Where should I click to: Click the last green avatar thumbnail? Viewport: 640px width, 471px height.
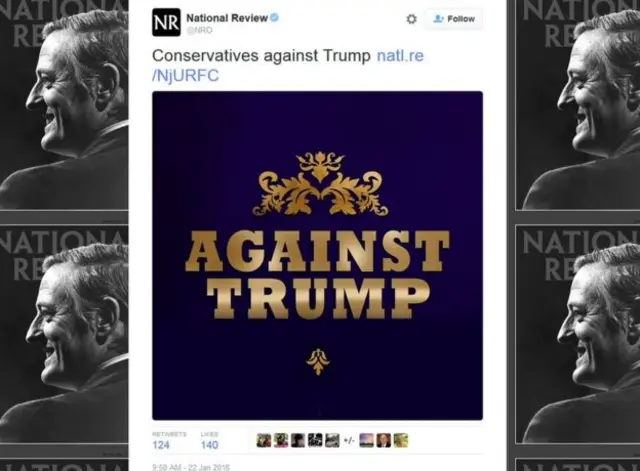pos(401,440)
